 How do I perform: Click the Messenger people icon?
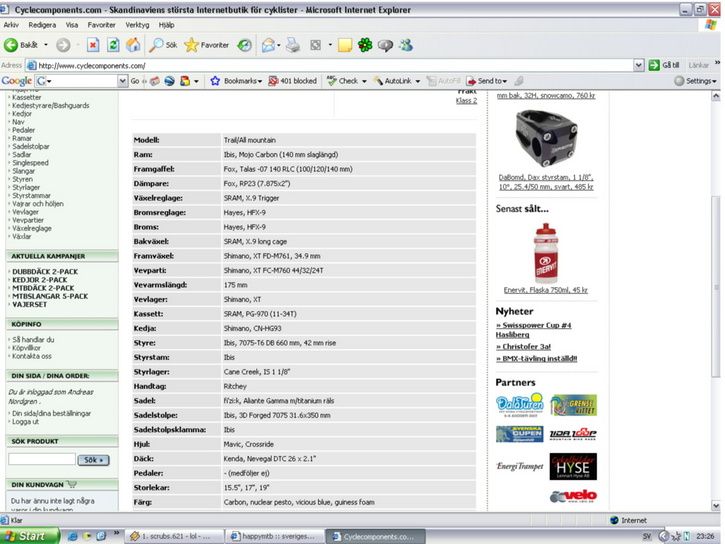click(x=406, y=45)
